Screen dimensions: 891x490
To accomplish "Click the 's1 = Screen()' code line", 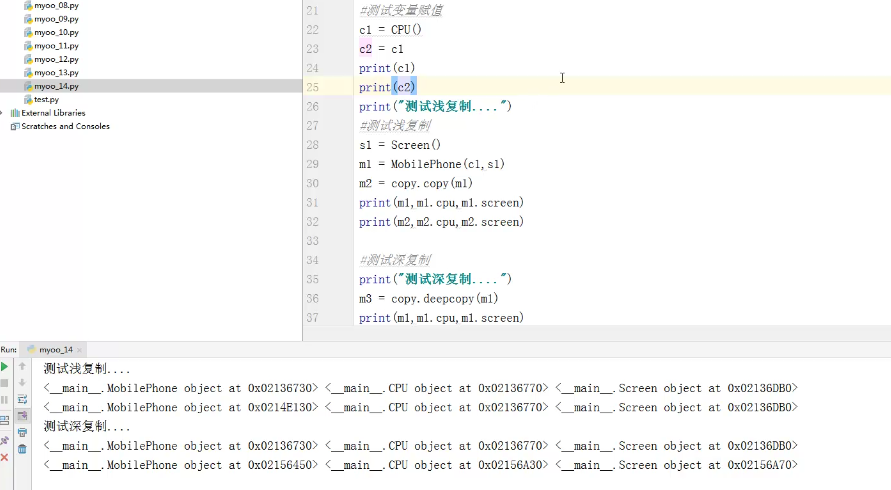I will tap(400, 145).
